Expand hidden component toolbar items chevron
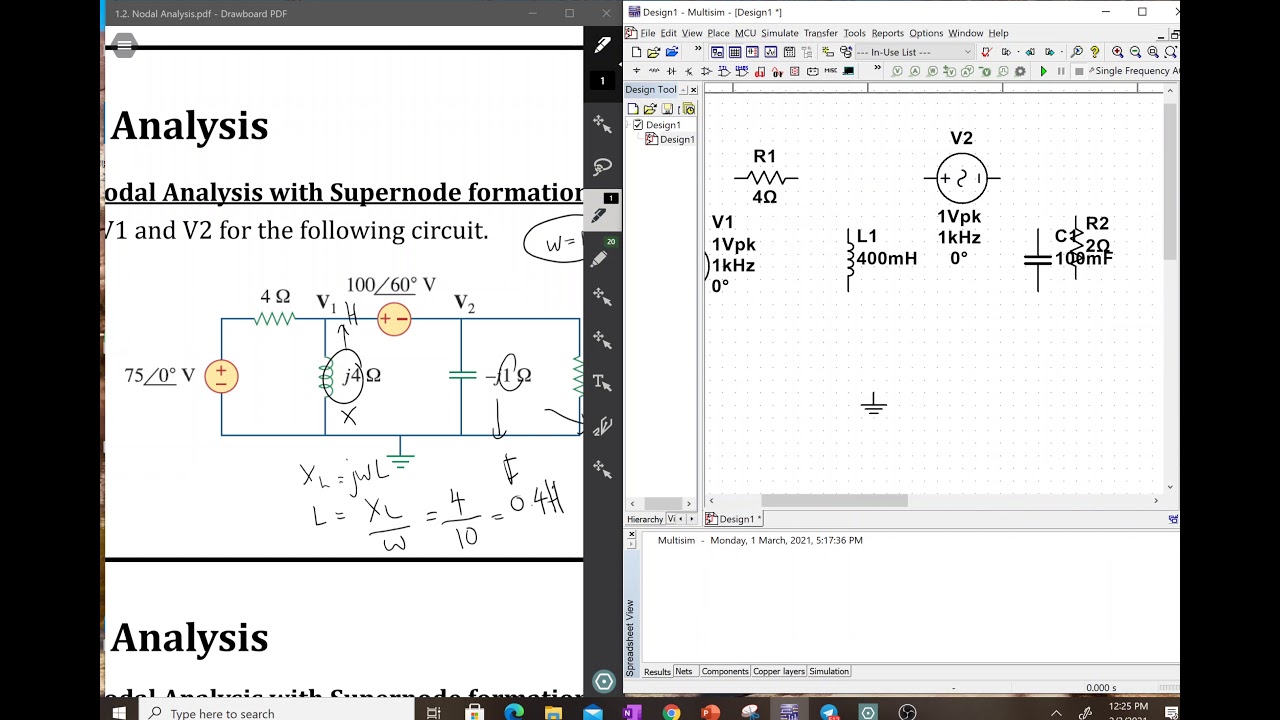Screen dimensions: 1280x720 tap(877, 68)
